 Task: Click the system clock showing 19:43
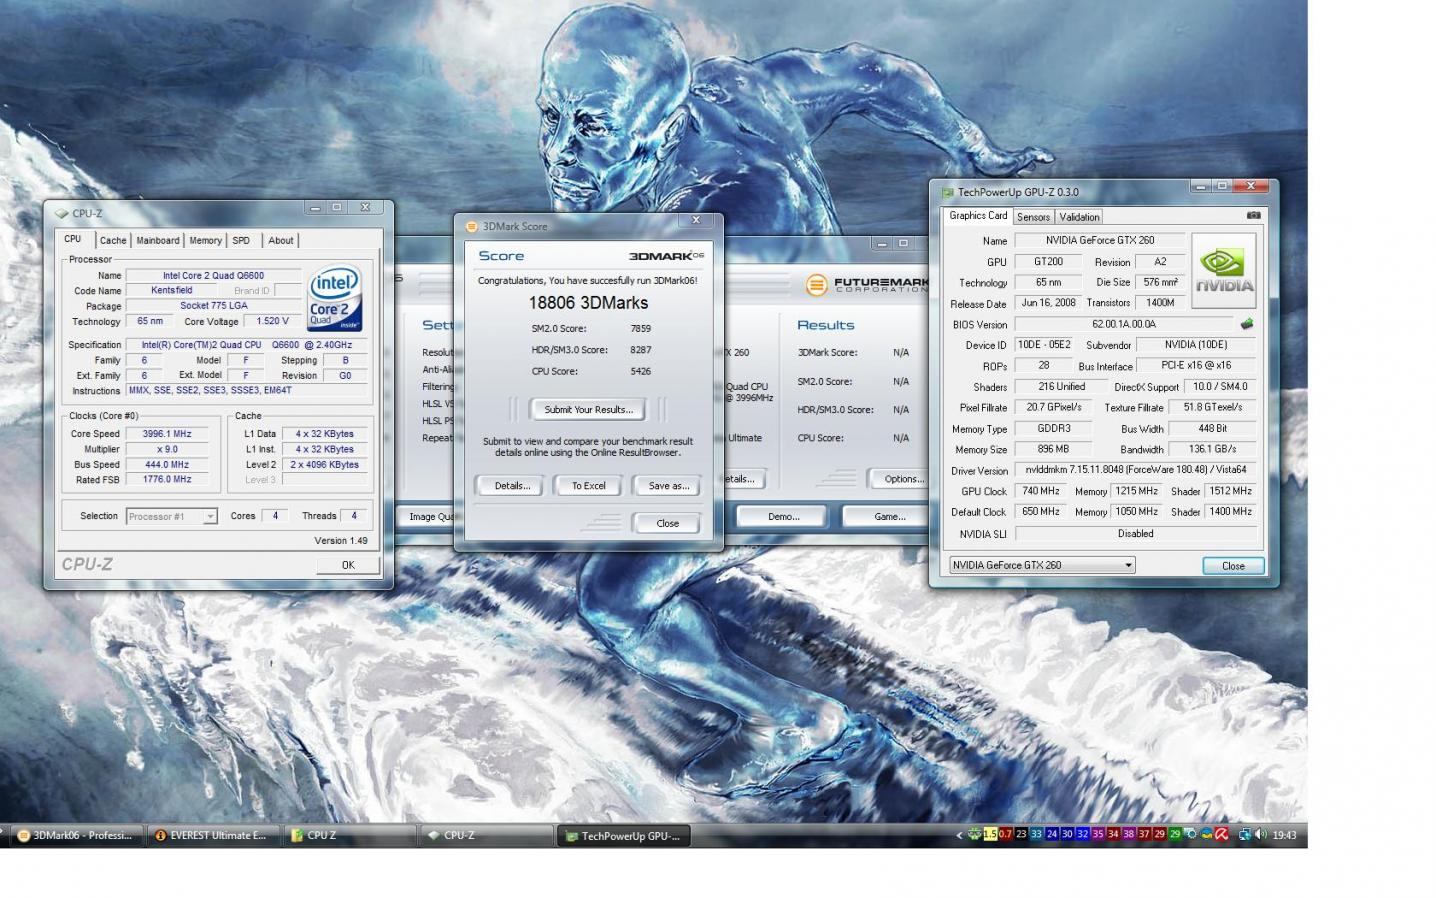click(1285, 835)
